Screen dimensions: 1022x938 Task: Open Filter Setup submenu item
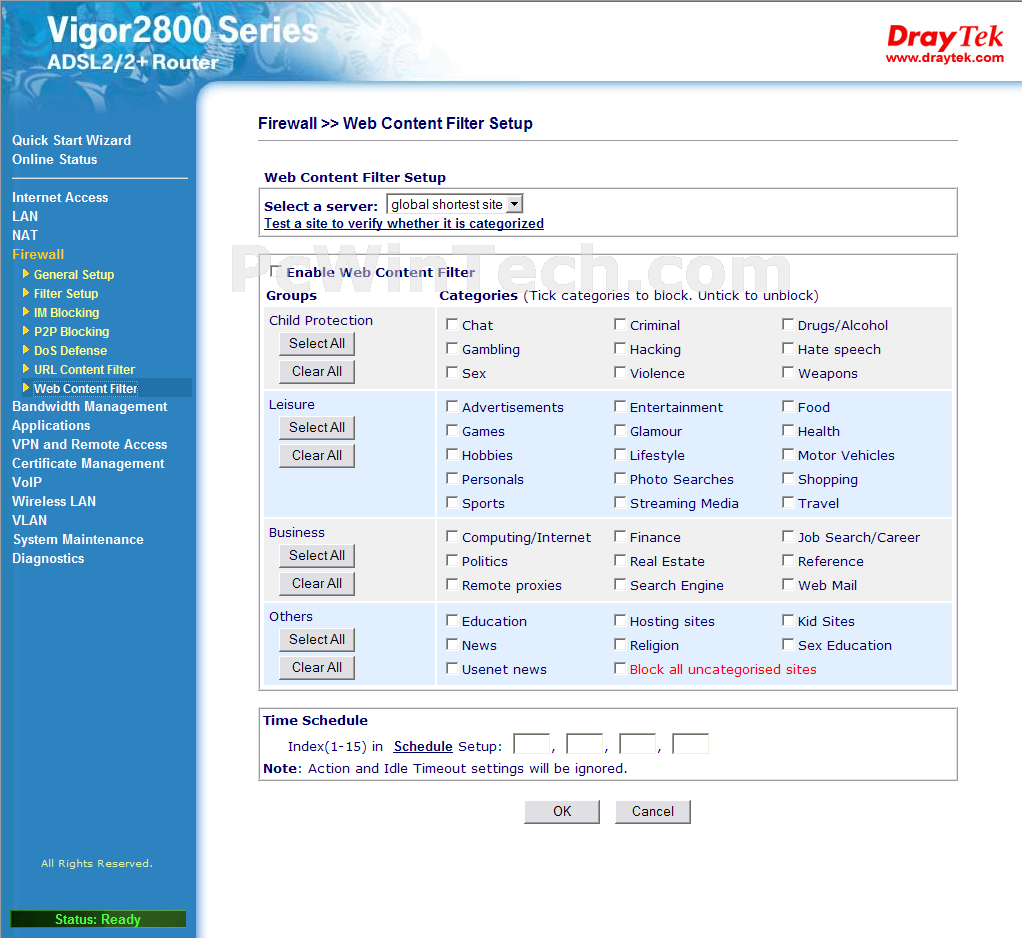click(66, 293)
